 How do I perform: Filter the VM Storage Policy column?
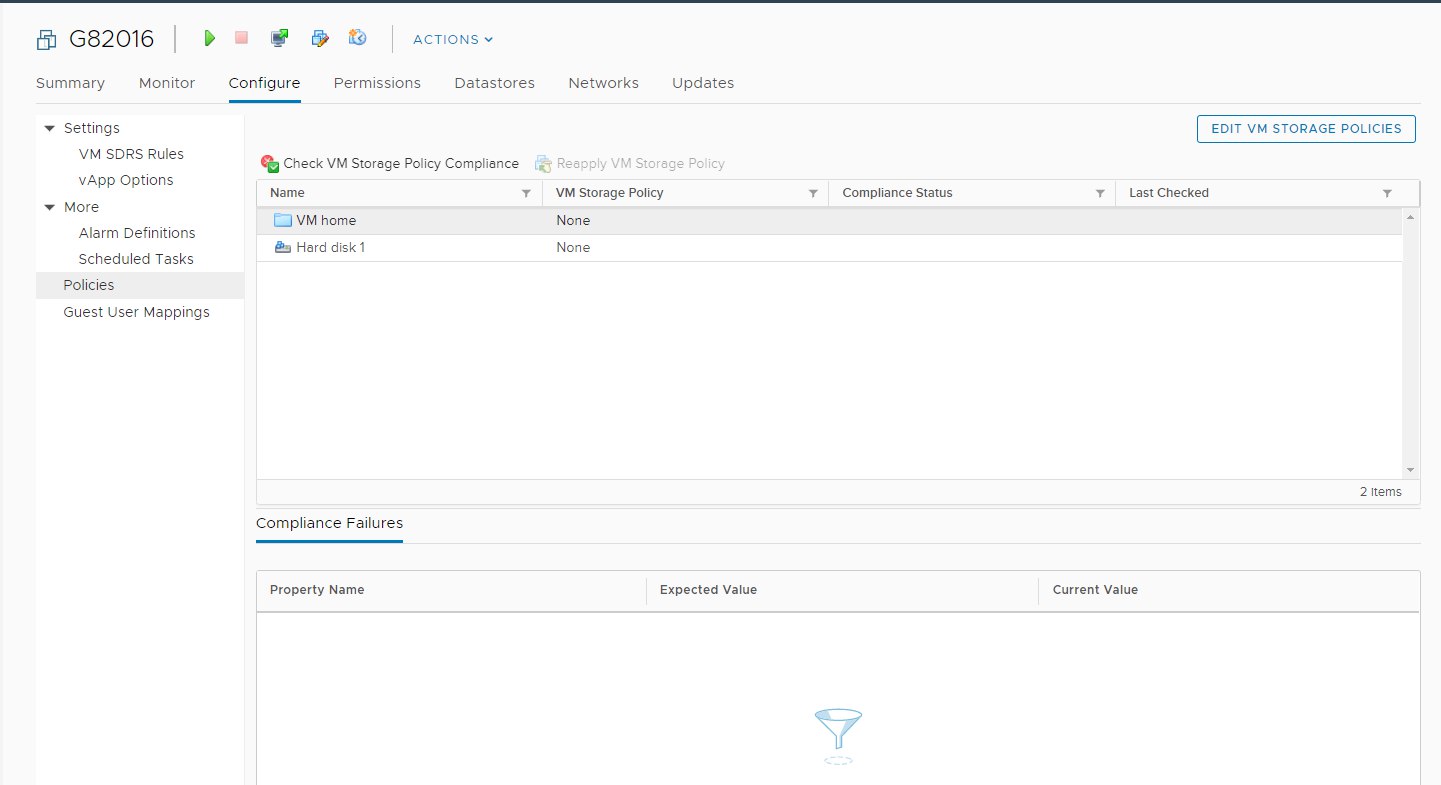(x=813, y=193)
